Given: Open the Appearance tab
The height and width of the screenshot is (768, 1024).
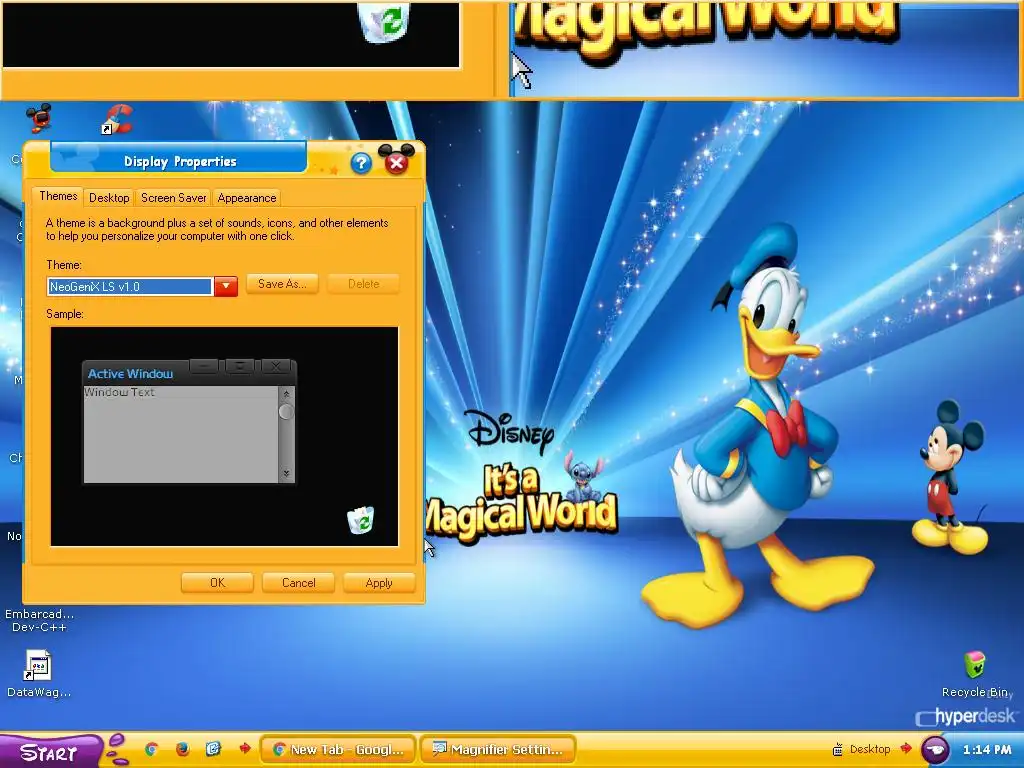Looking at the screenshot, I should (x=247, y=198).
